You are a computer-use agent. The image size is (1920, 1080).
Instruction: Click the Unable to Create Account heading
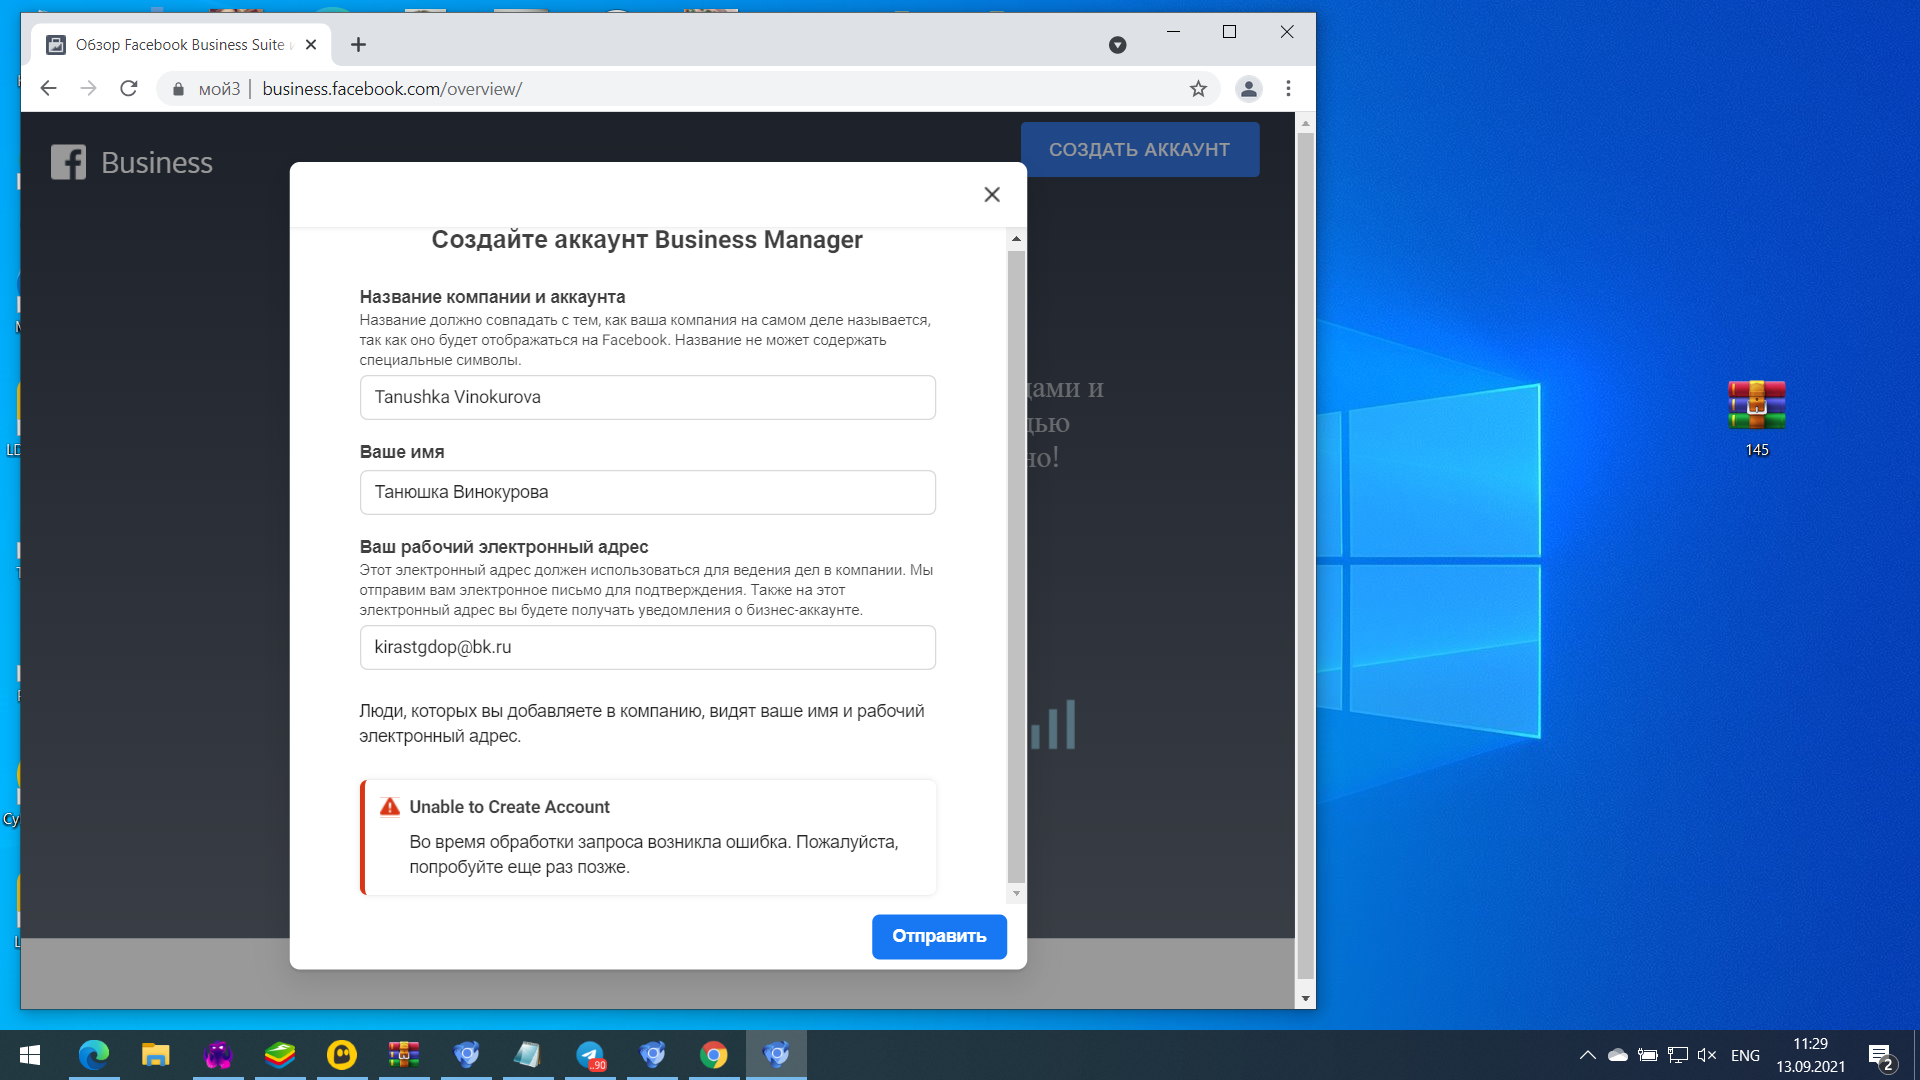point(509,807)
